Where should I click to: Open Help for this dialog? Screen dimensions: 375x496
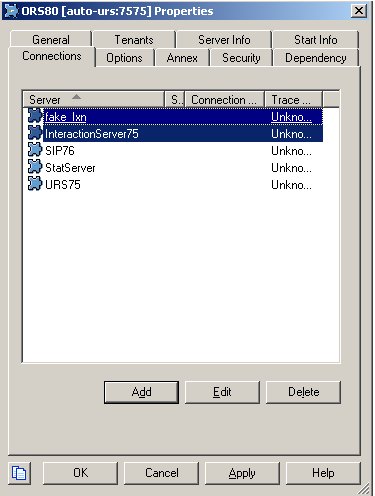[x=323, y=473]
